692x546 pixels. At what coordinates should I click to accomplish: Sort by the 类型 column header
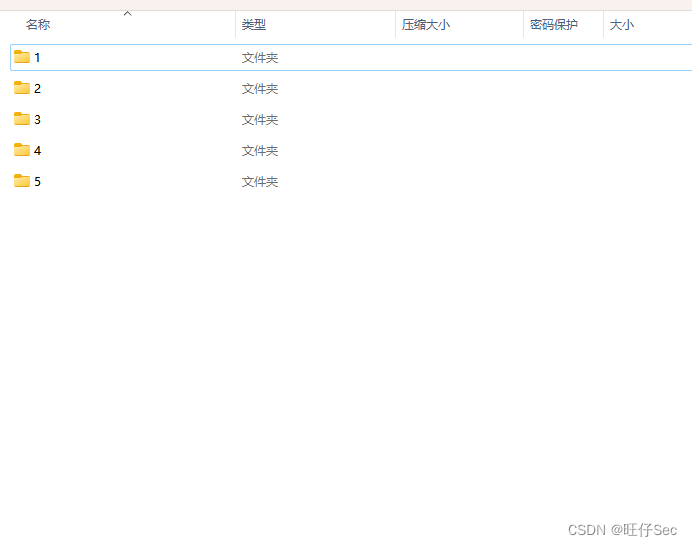click(254, 25)
